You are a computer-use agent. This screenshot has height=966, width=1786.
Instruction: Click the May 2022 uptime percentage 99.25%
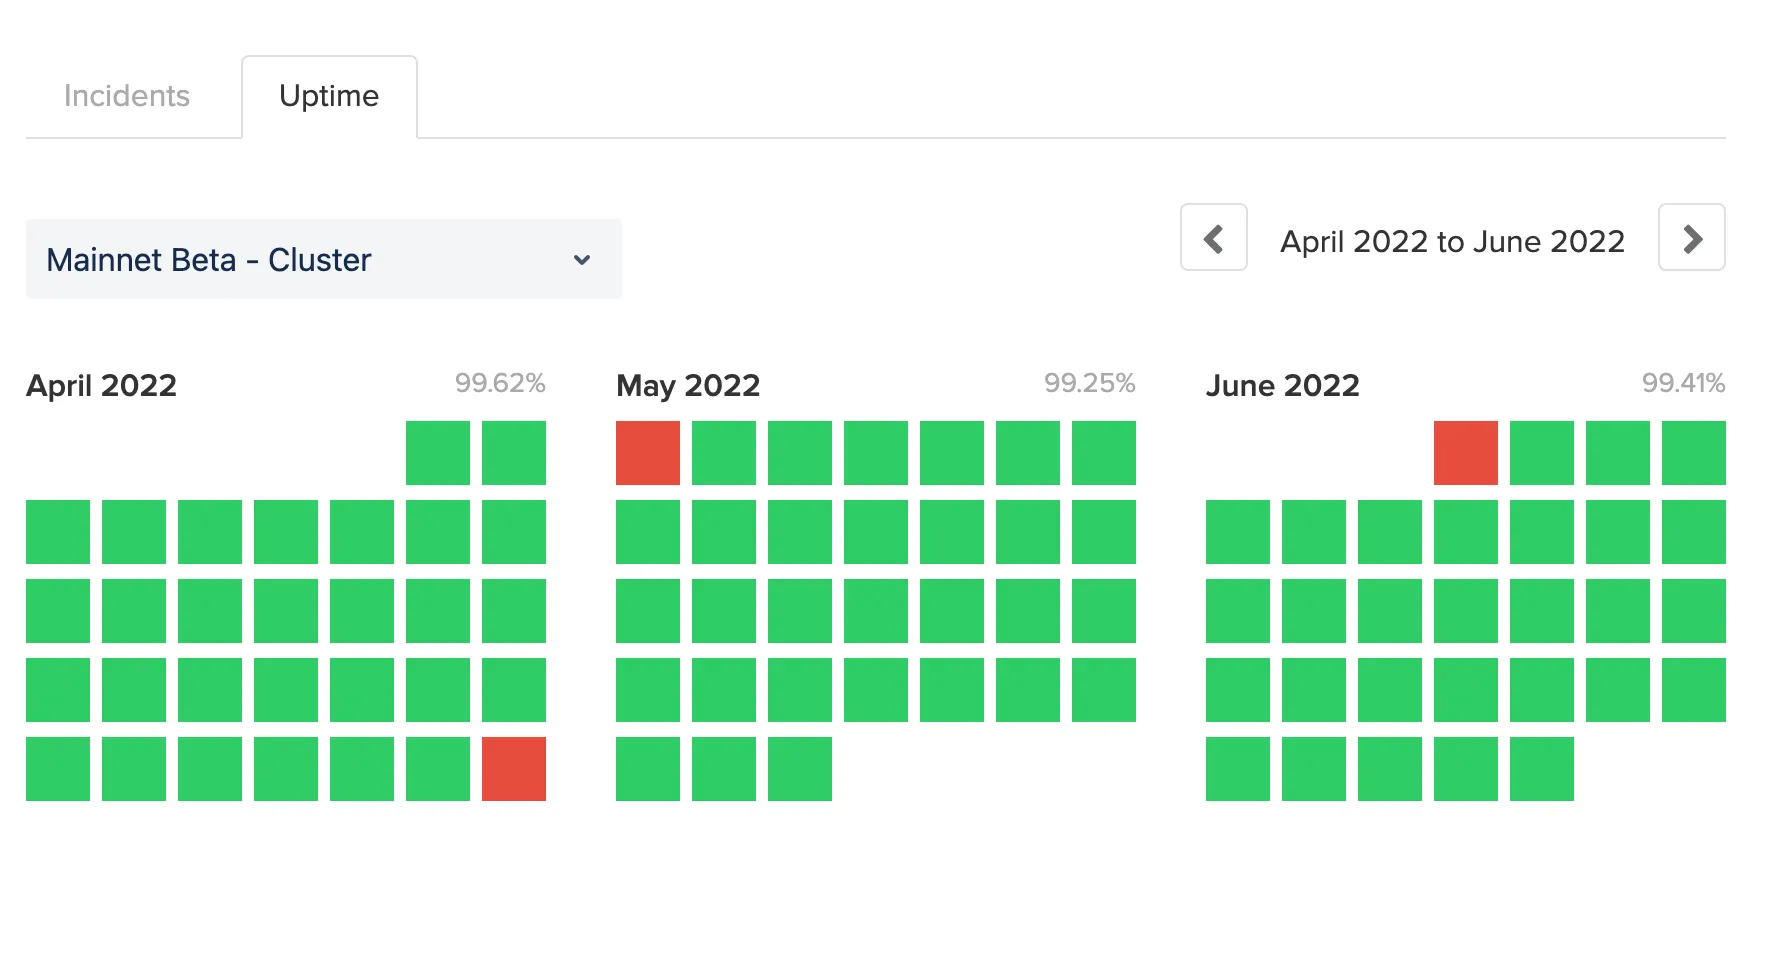pyautogui.click(x=1089, y=383)
